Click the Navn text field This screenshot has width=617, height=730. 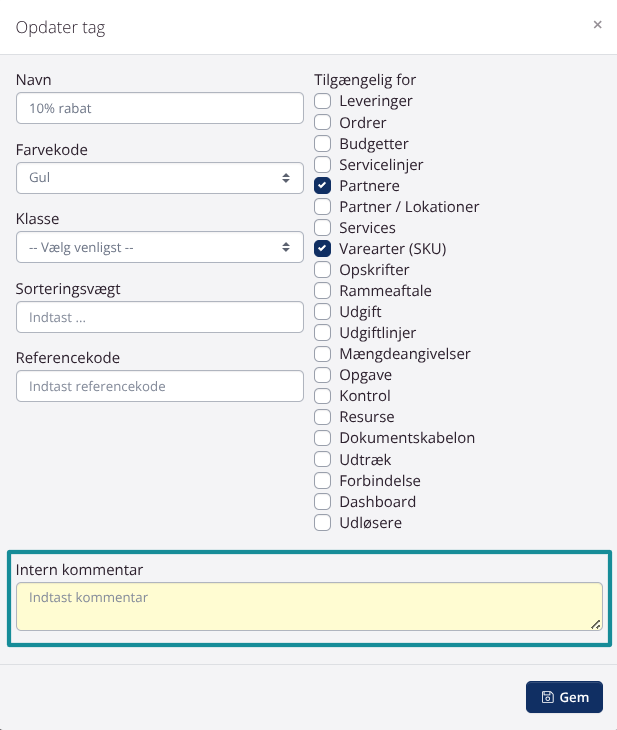tap(160, 108)
